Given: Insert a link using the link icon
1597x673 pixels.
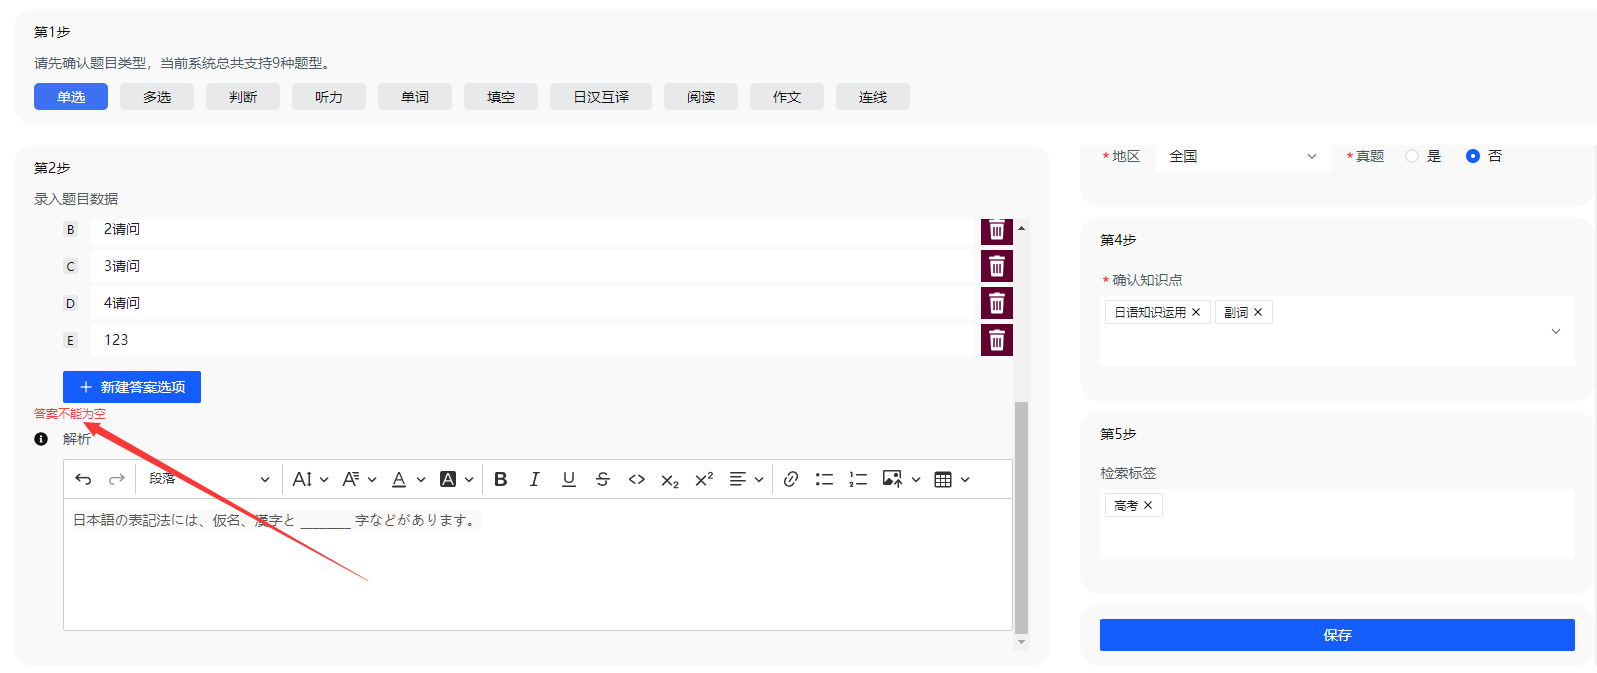Looking at the screenshot, I should point(790,480).
